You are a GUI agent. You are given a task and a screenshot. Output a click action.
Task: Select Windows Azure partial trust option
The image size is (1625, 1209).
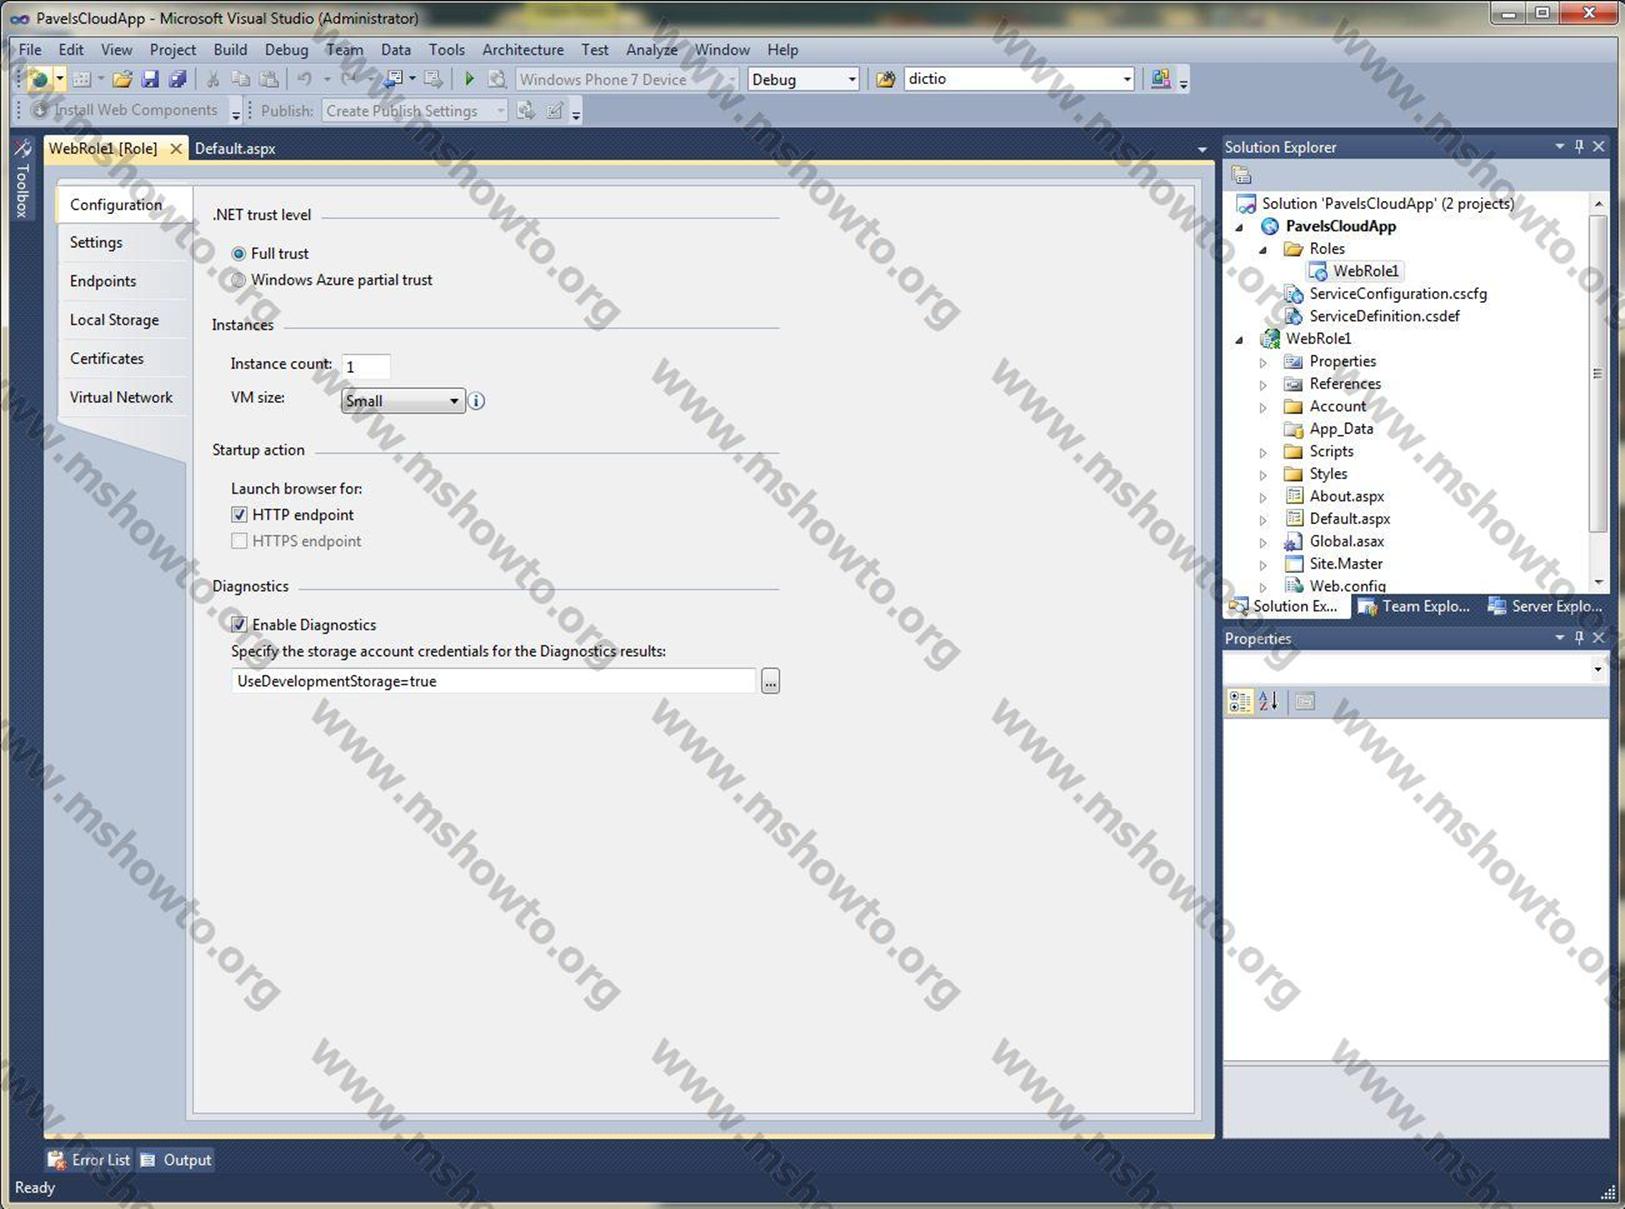click(238, 281)
